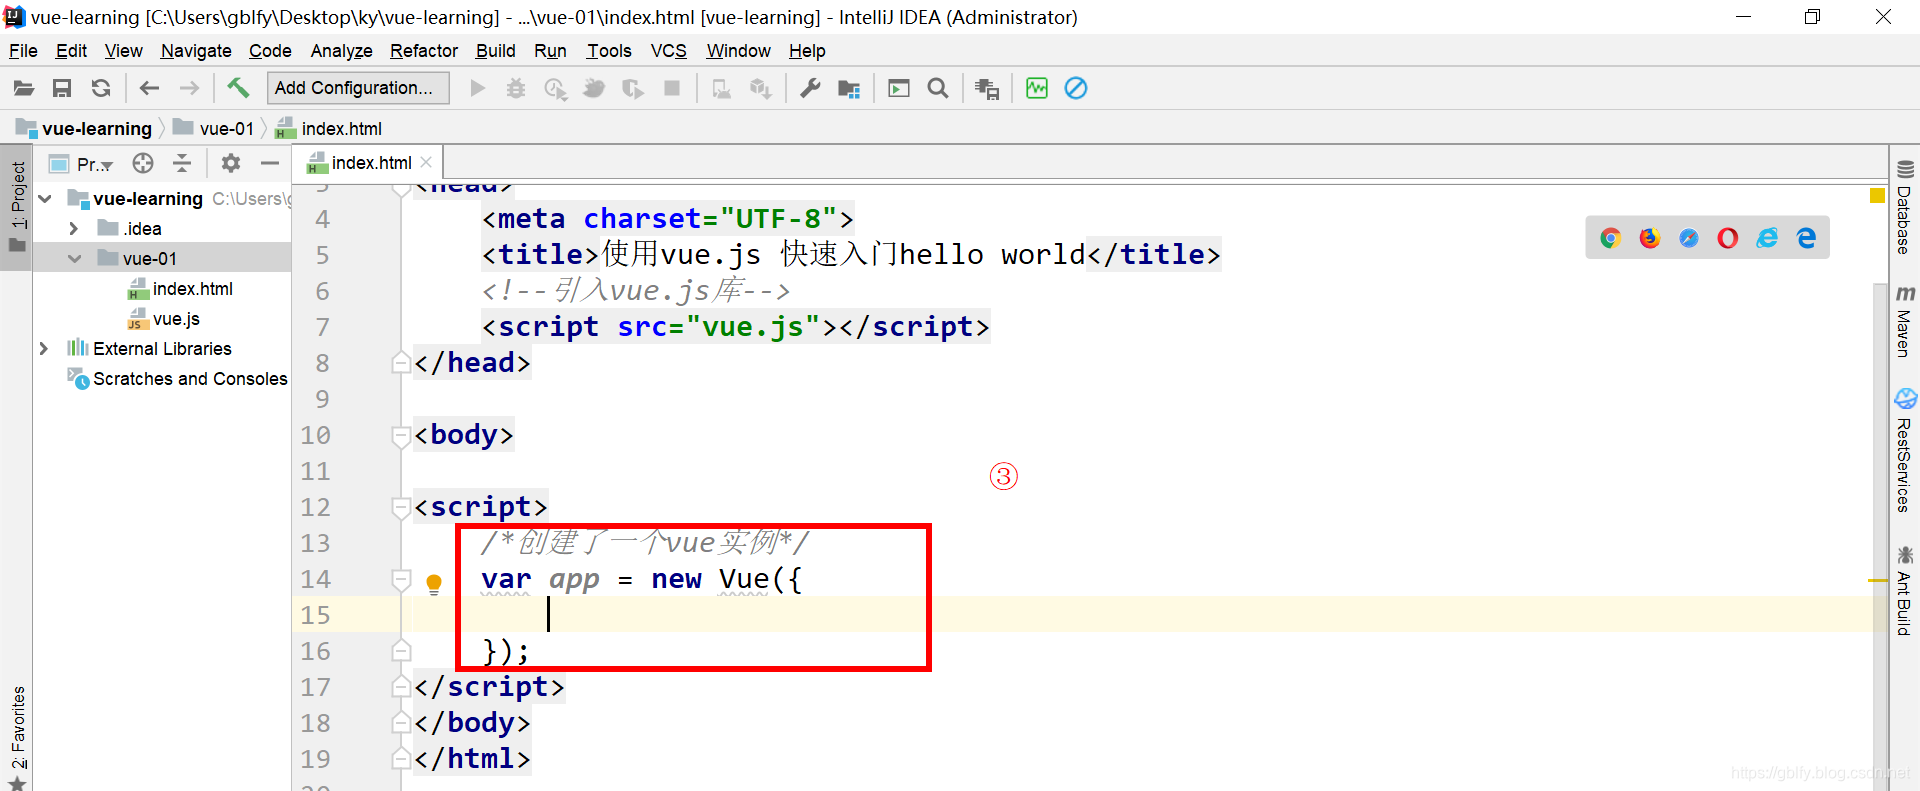Click the Search Everywhere magnifier icon

pyautogui.click(x=938, y=88)
